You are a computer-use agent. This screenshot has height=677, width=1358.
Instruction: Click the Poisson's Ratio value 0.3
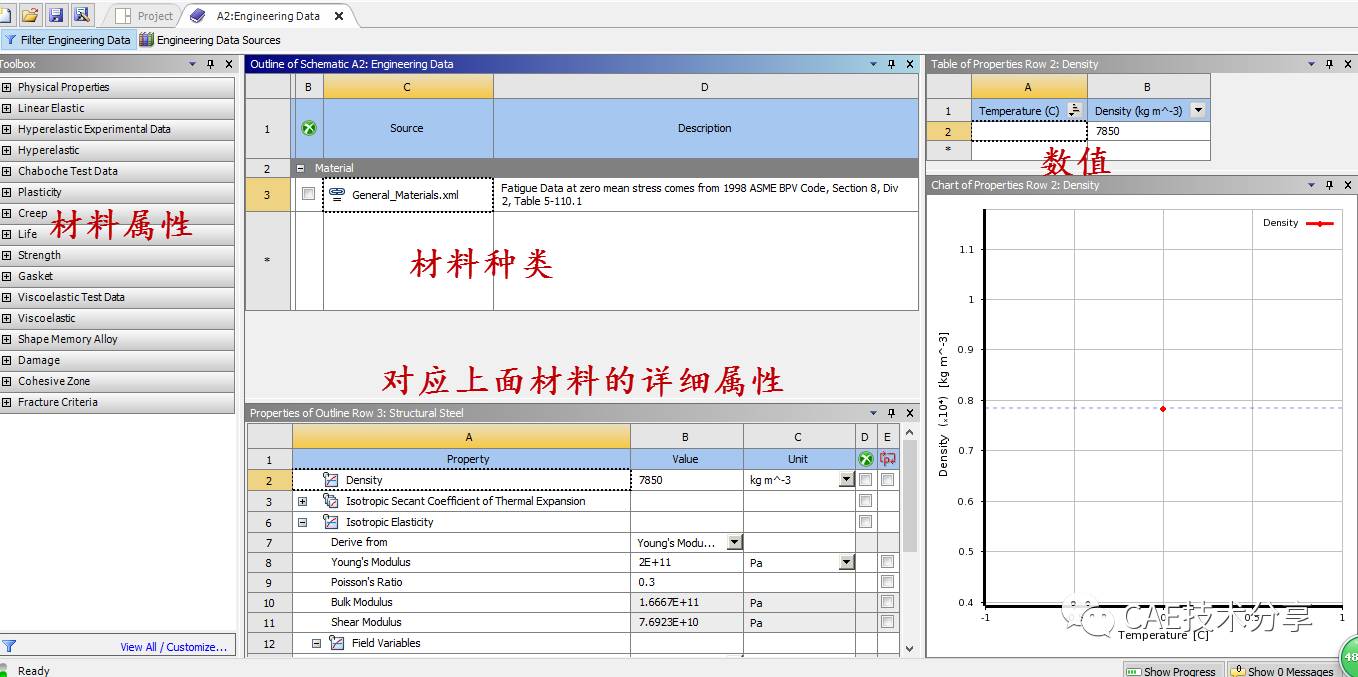(x=686, y=582)
